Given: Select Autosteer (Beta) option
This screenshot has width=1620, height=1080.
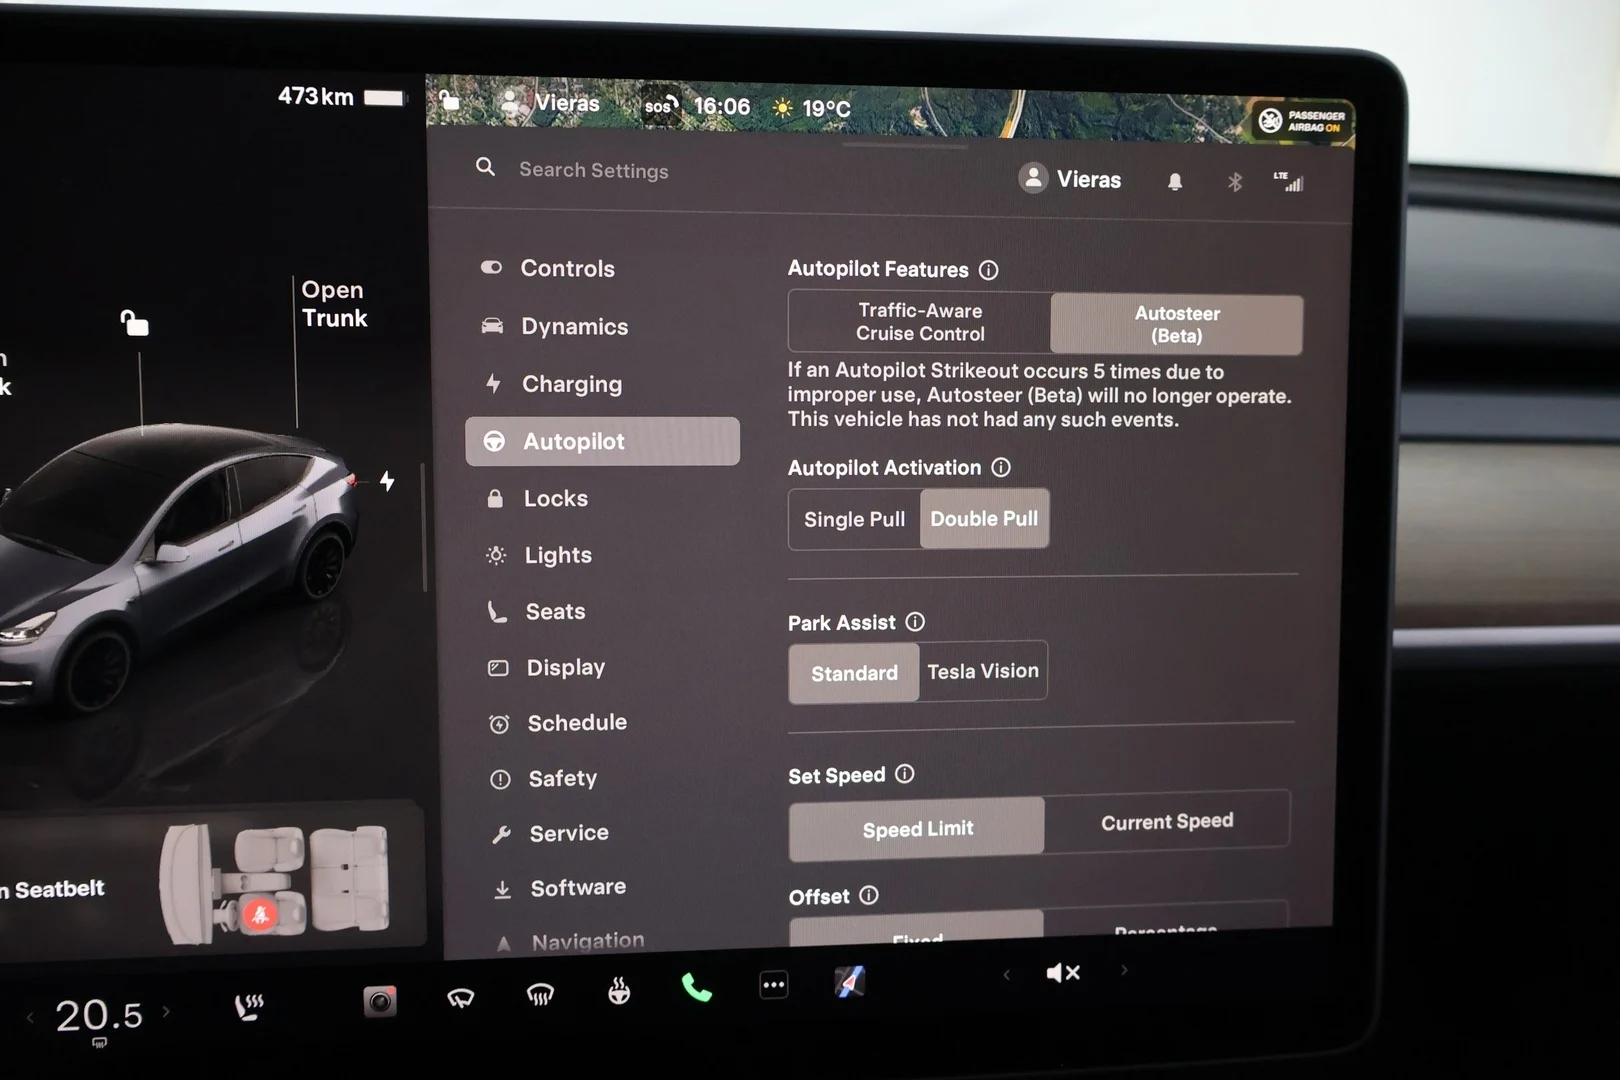Looking at the screenshot, I should 1176,324.
